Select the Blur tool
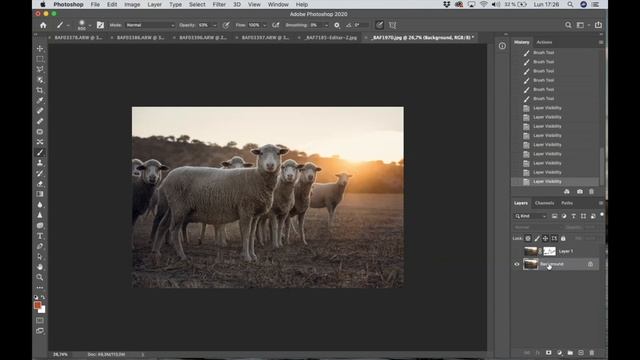 [40, 204]
